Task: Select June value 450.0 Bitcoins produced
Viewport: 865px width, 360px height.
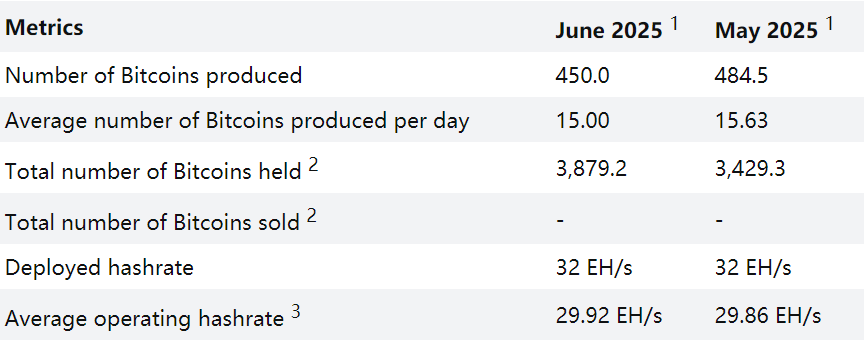Action: point(583,76)
